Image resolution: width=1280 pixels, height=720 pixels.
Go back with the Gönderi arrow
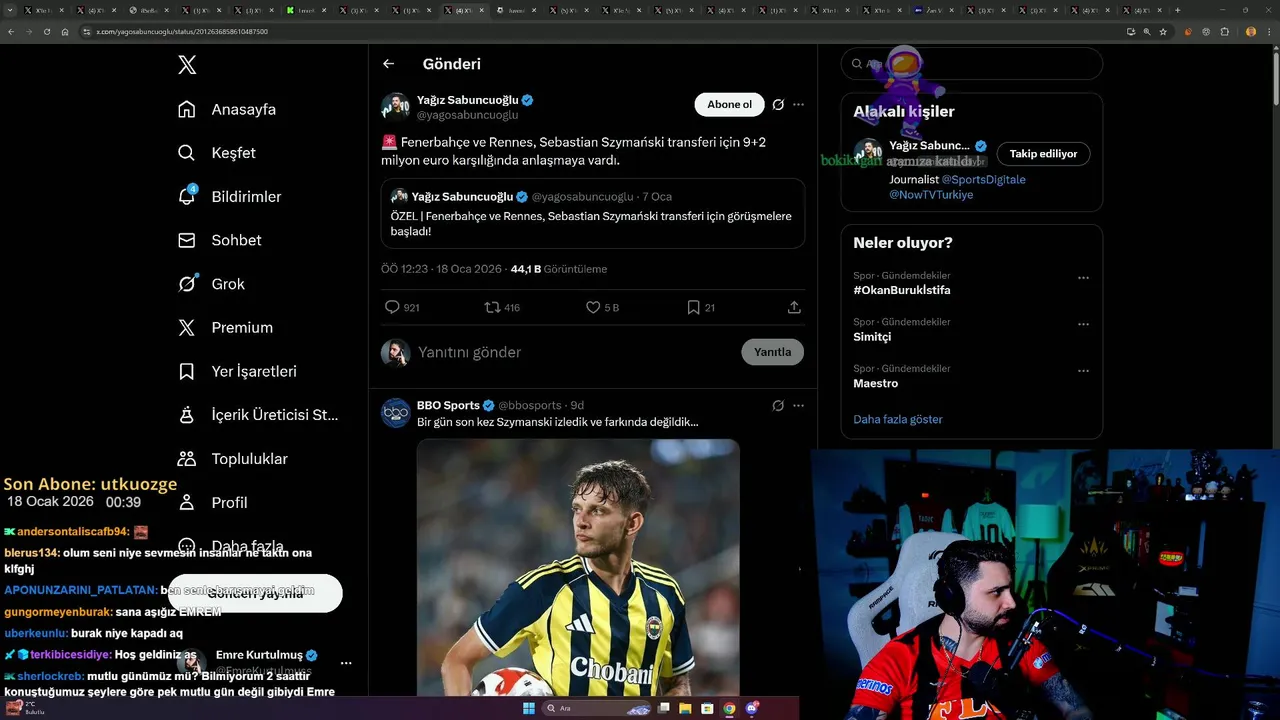click(x=389, y=64)
